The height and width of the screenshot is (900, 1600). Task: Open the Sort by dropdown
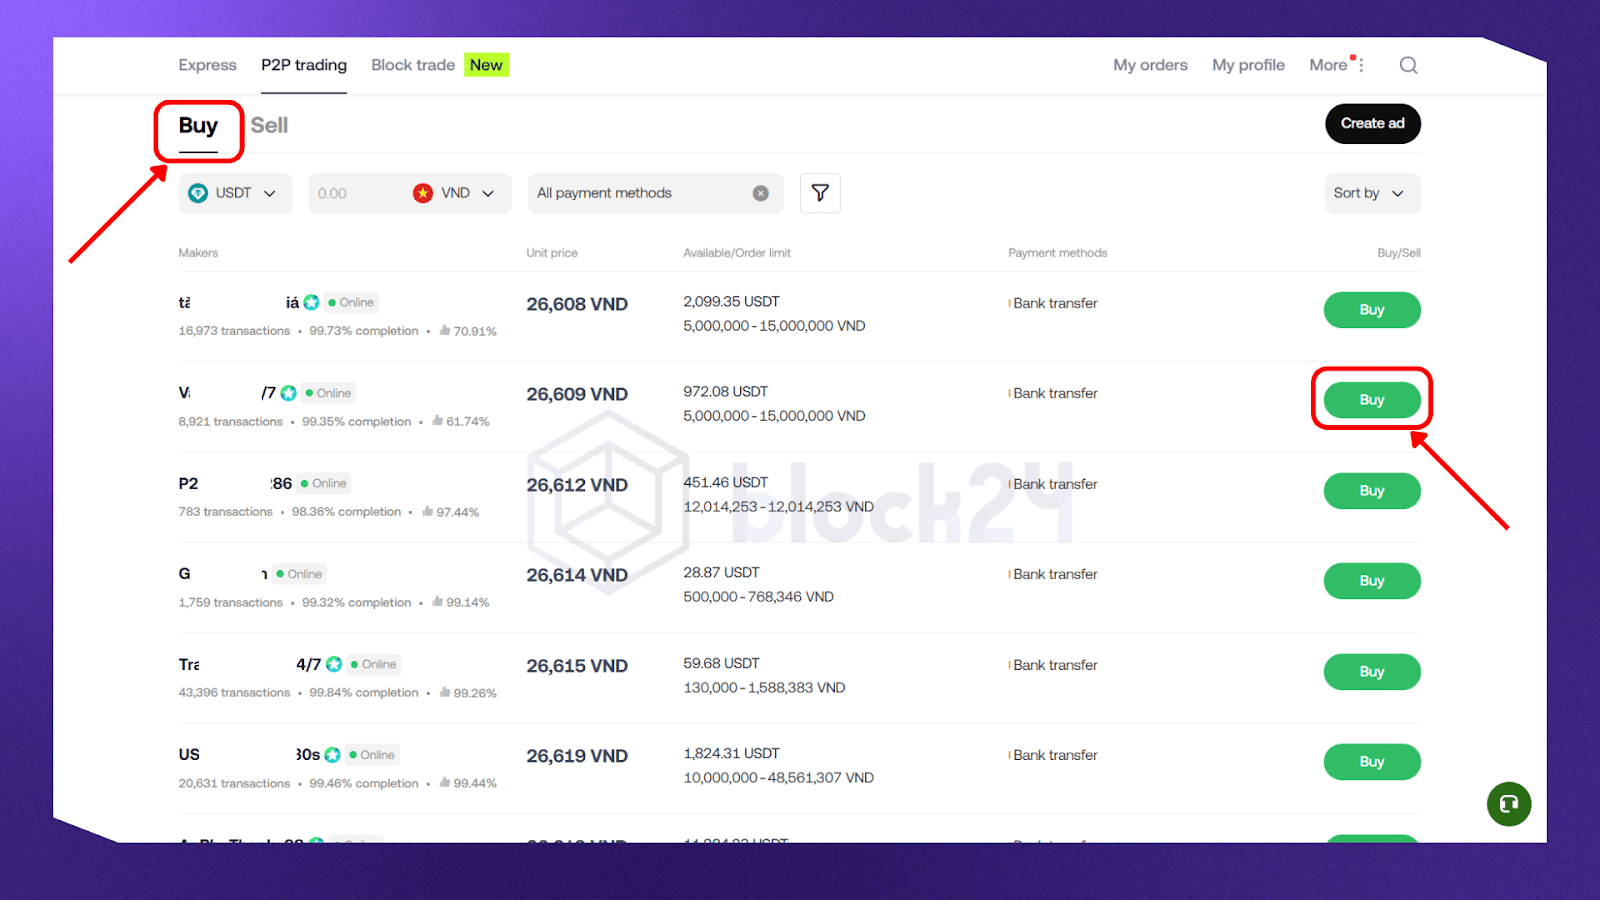click(1368, 193)
